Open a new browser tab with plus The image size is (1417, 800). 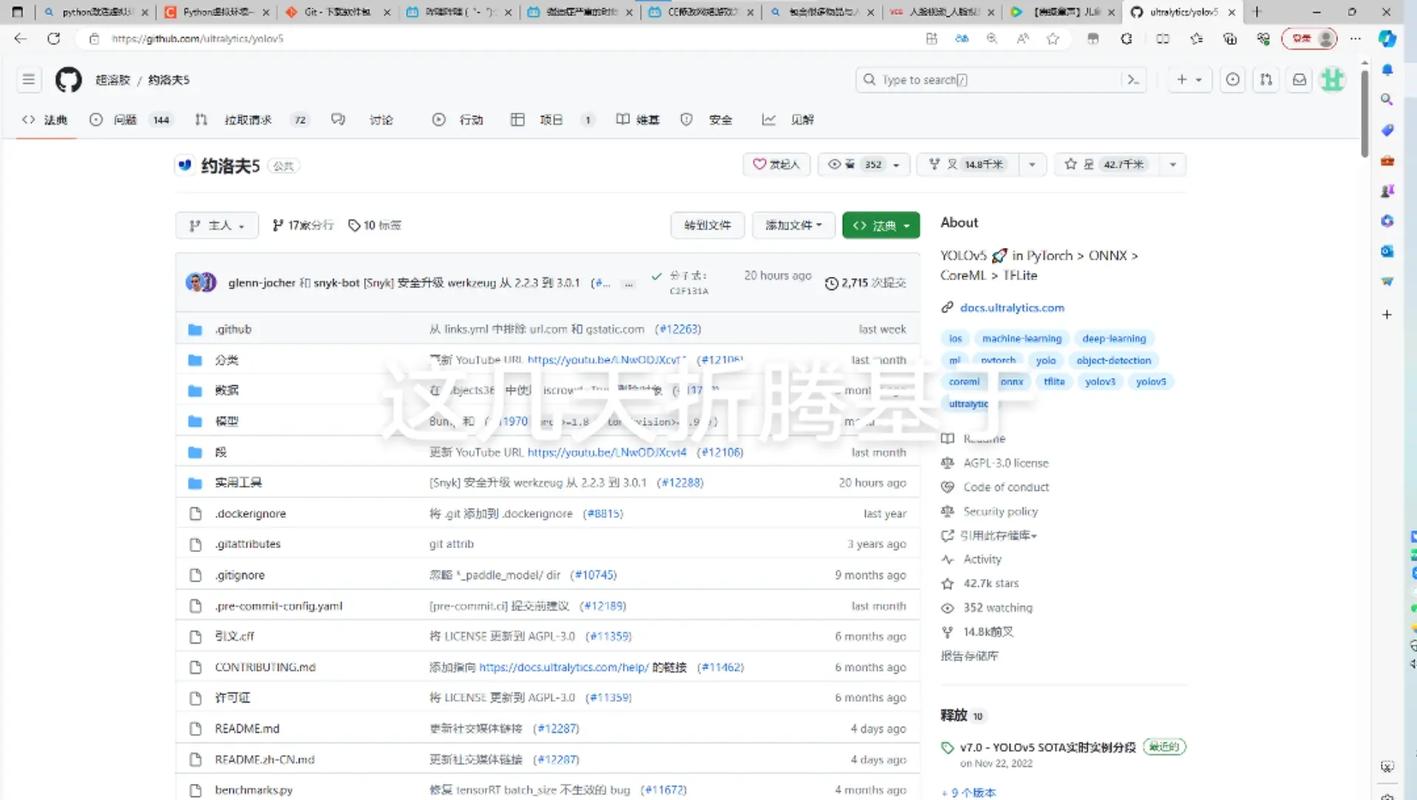[1257, 12]
